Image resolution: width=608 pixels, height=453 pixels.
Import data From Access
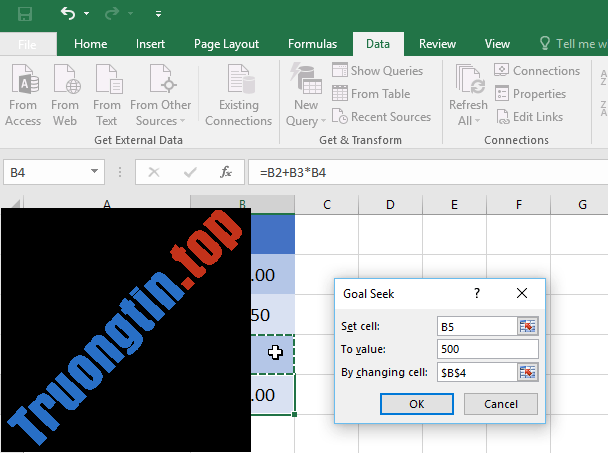click(23, 95)
